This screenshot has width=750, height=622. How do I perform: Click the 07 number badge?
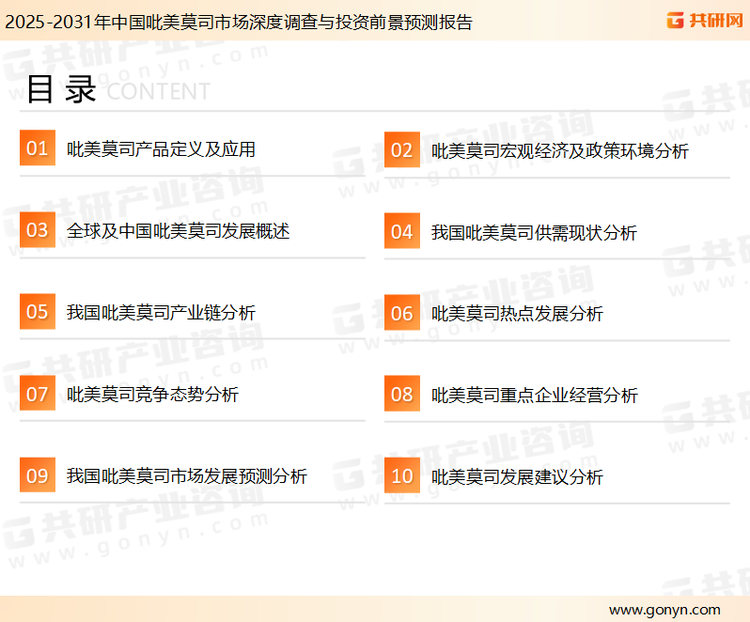[x=37, y=394]
